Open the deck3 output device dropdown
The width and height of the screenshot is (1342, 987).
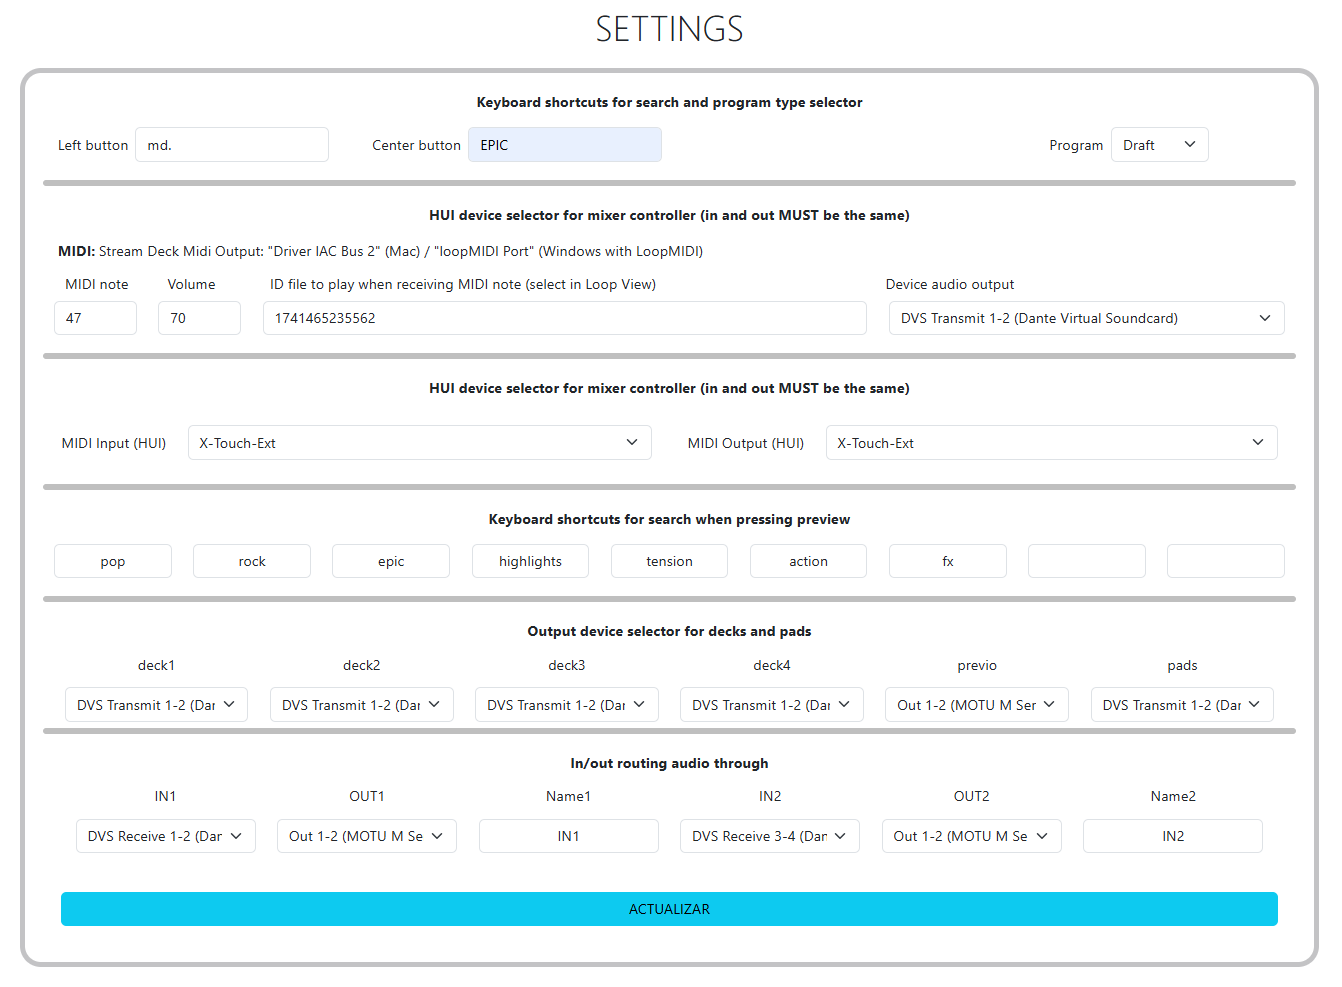tap(567, 705)
